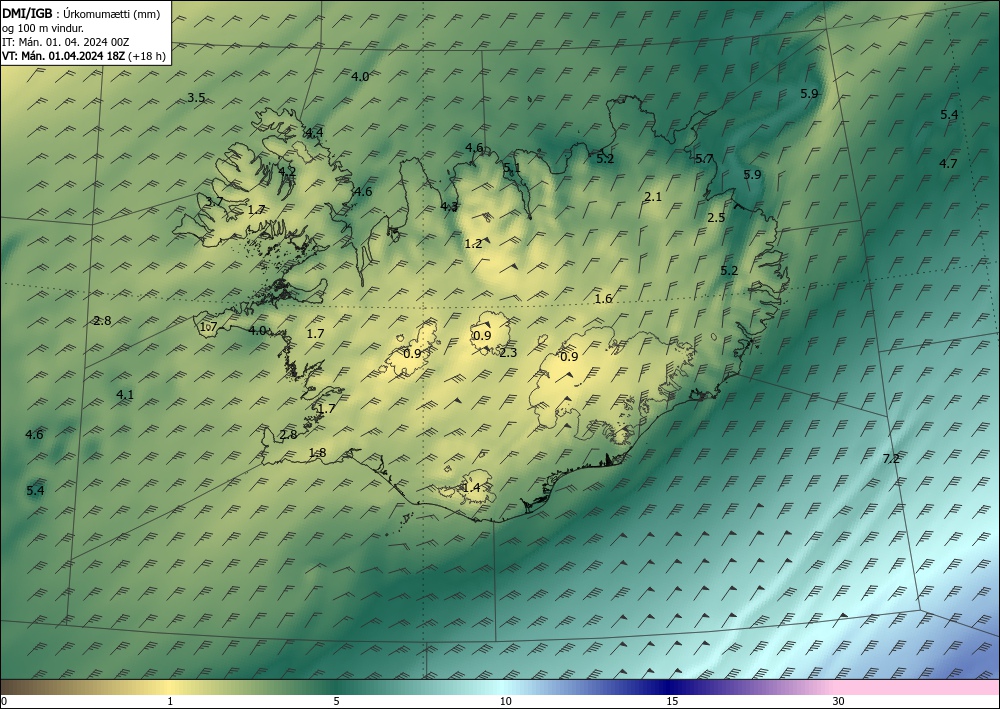
Task: Click the colorbar tick label 30
Action: (839, 702)
